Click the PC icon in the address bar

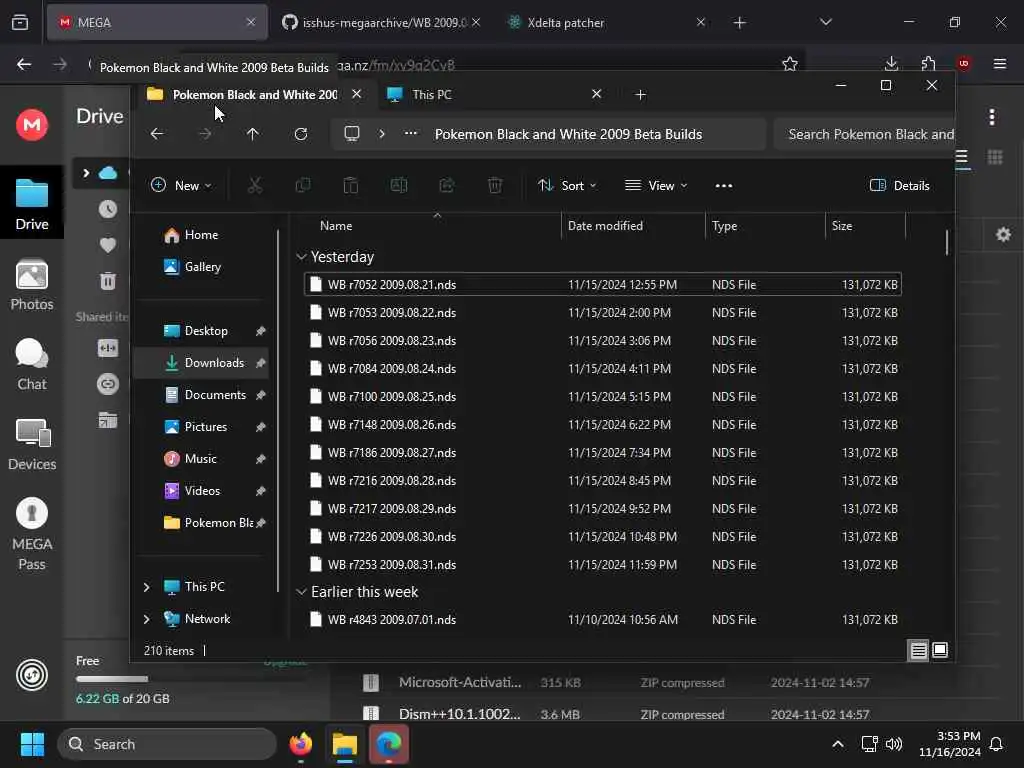(351, 134)
